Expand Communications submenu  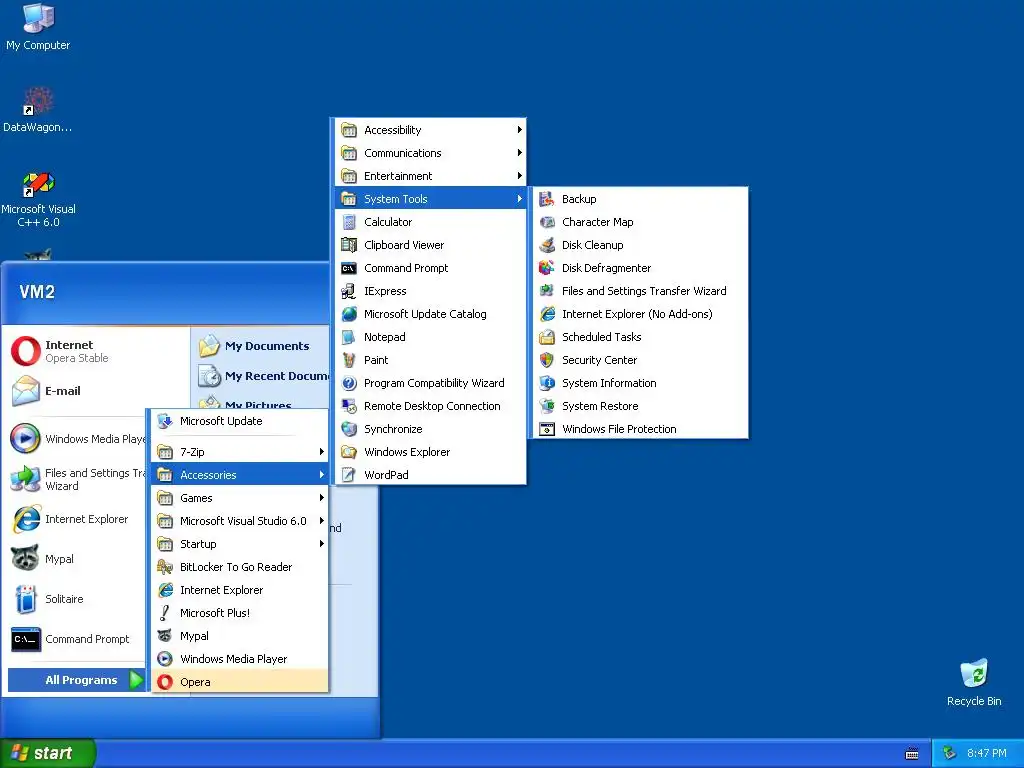pos(430,153)
